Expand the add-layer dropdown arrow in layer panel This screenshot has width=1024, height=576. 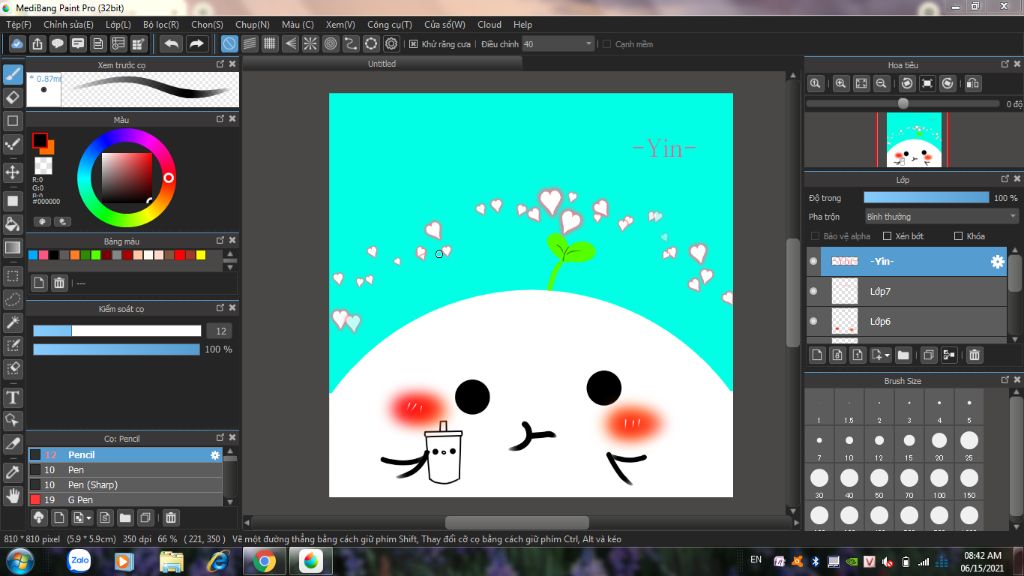886,355
